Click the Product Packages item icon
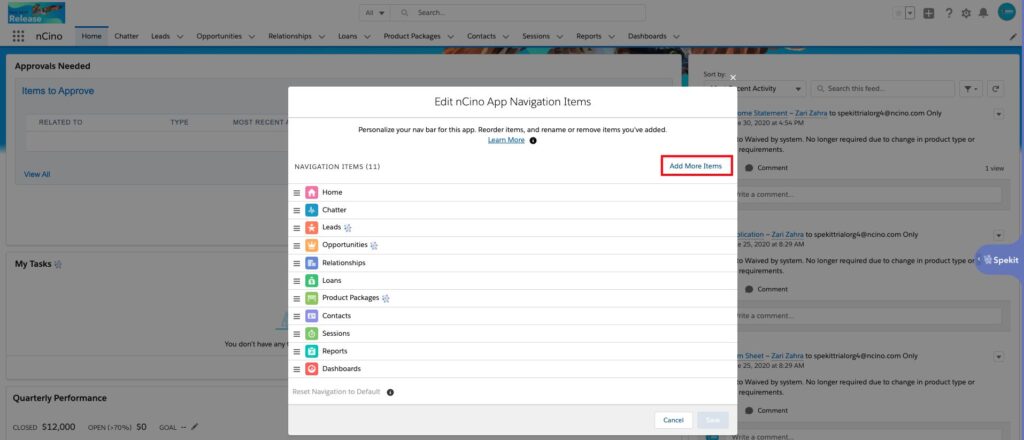This screenshot has width=1024, height=440. coord(312,298)
